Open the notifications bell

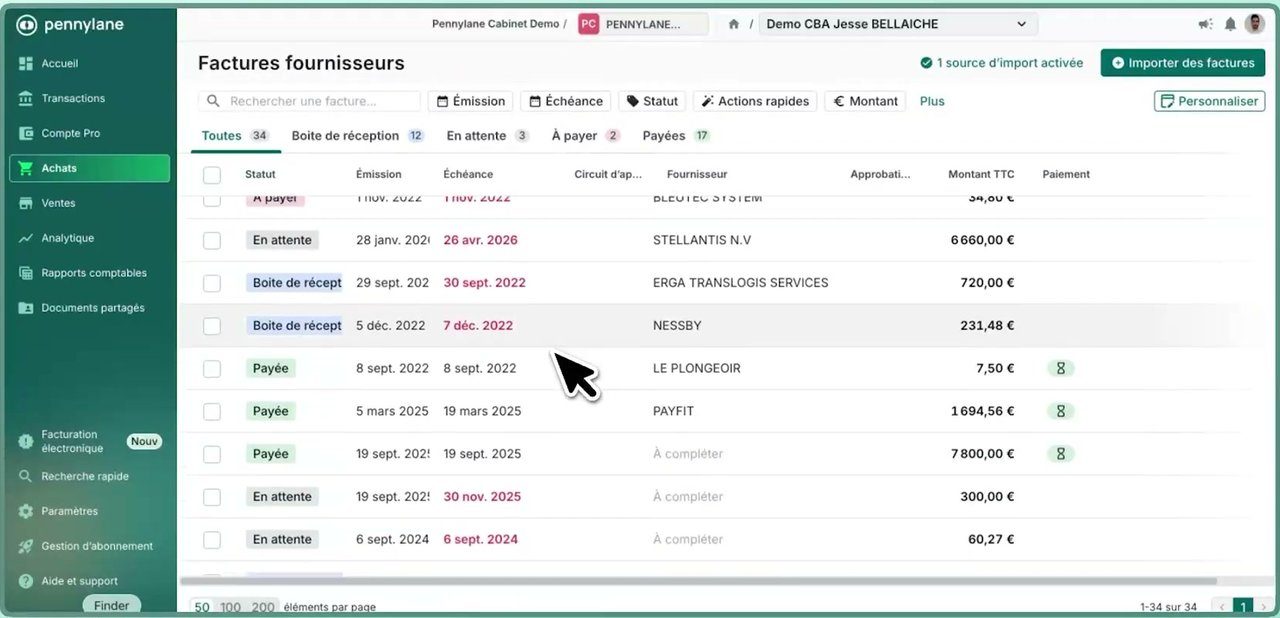click(x=1230, y=24)
